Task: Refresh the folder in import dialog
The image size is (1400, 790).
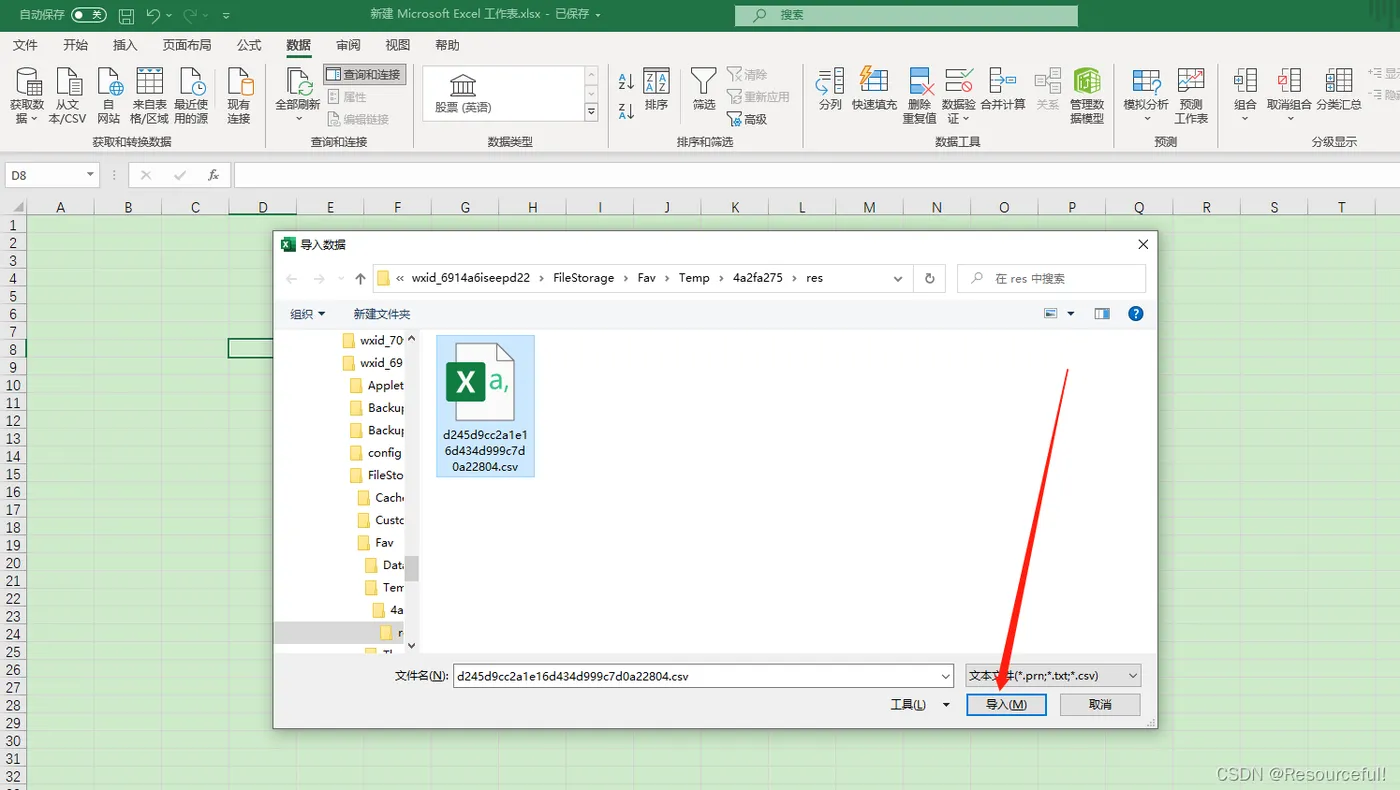Action: click(930, 278)
